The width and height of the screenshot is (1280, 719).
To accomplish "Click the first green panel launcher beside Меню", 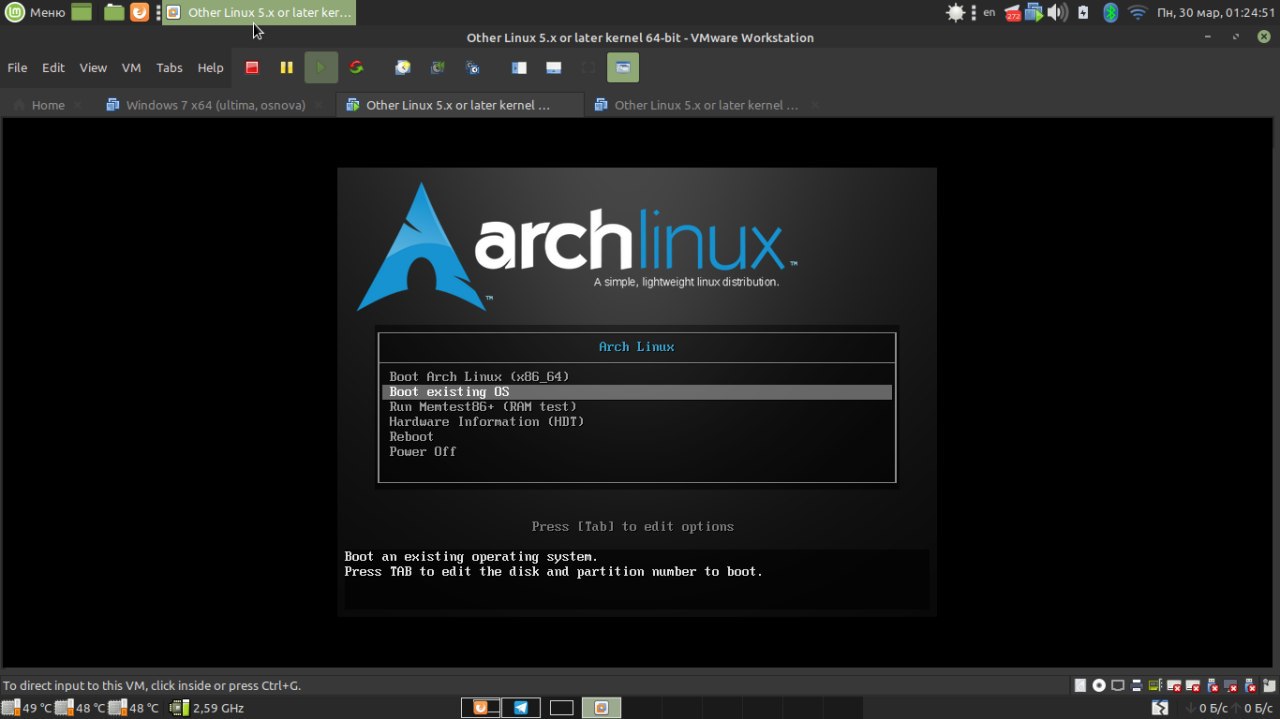I will [82, 12].
